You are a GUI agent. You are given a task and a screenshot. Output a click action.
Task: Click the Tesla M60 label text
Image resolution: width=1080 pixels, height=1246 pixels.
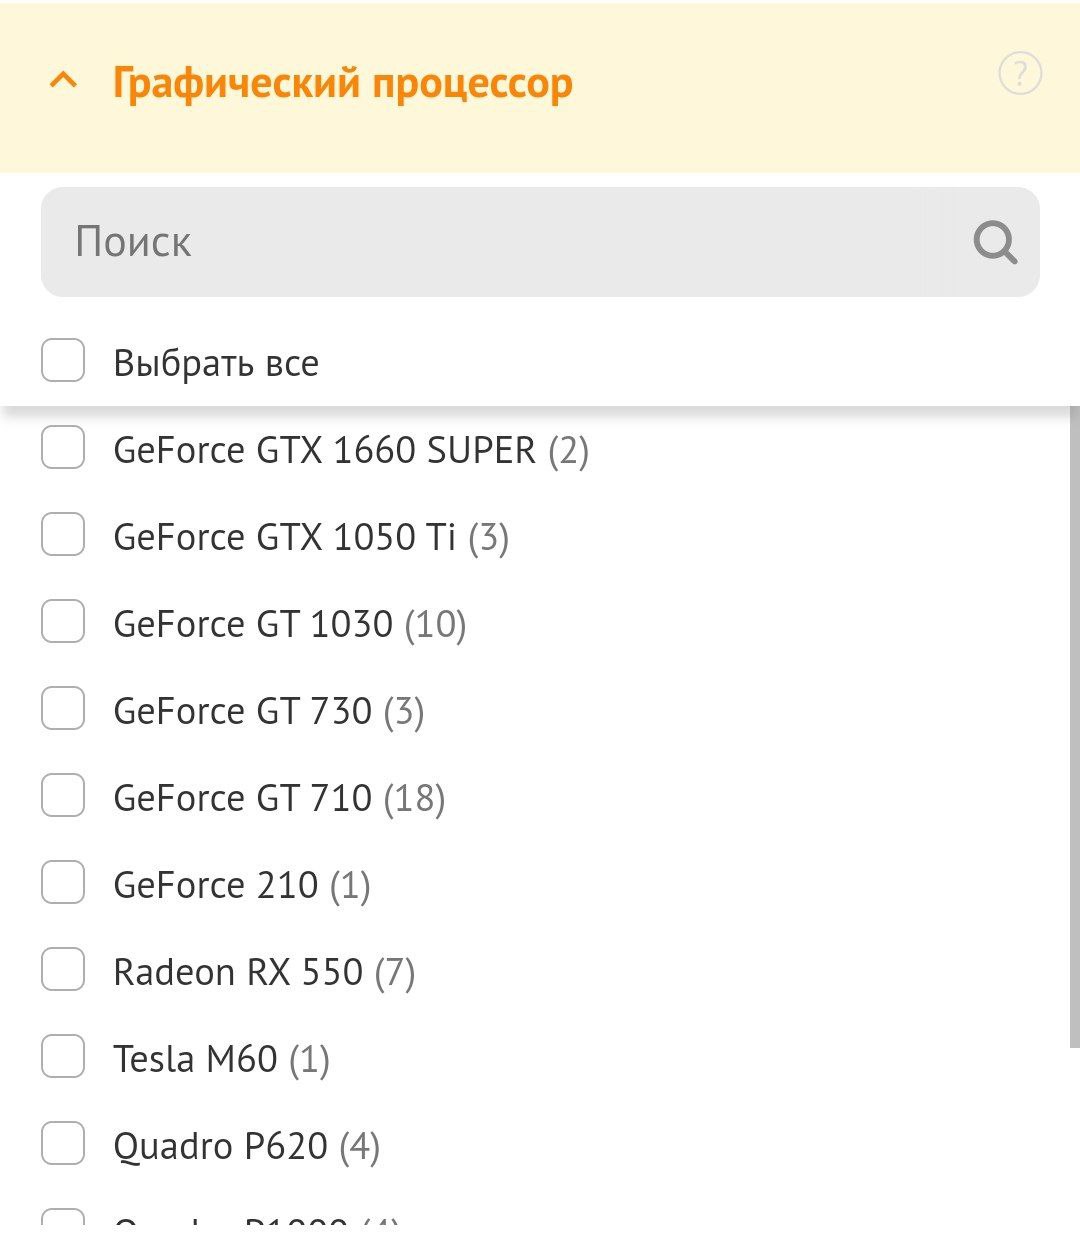coord(195,1059)
